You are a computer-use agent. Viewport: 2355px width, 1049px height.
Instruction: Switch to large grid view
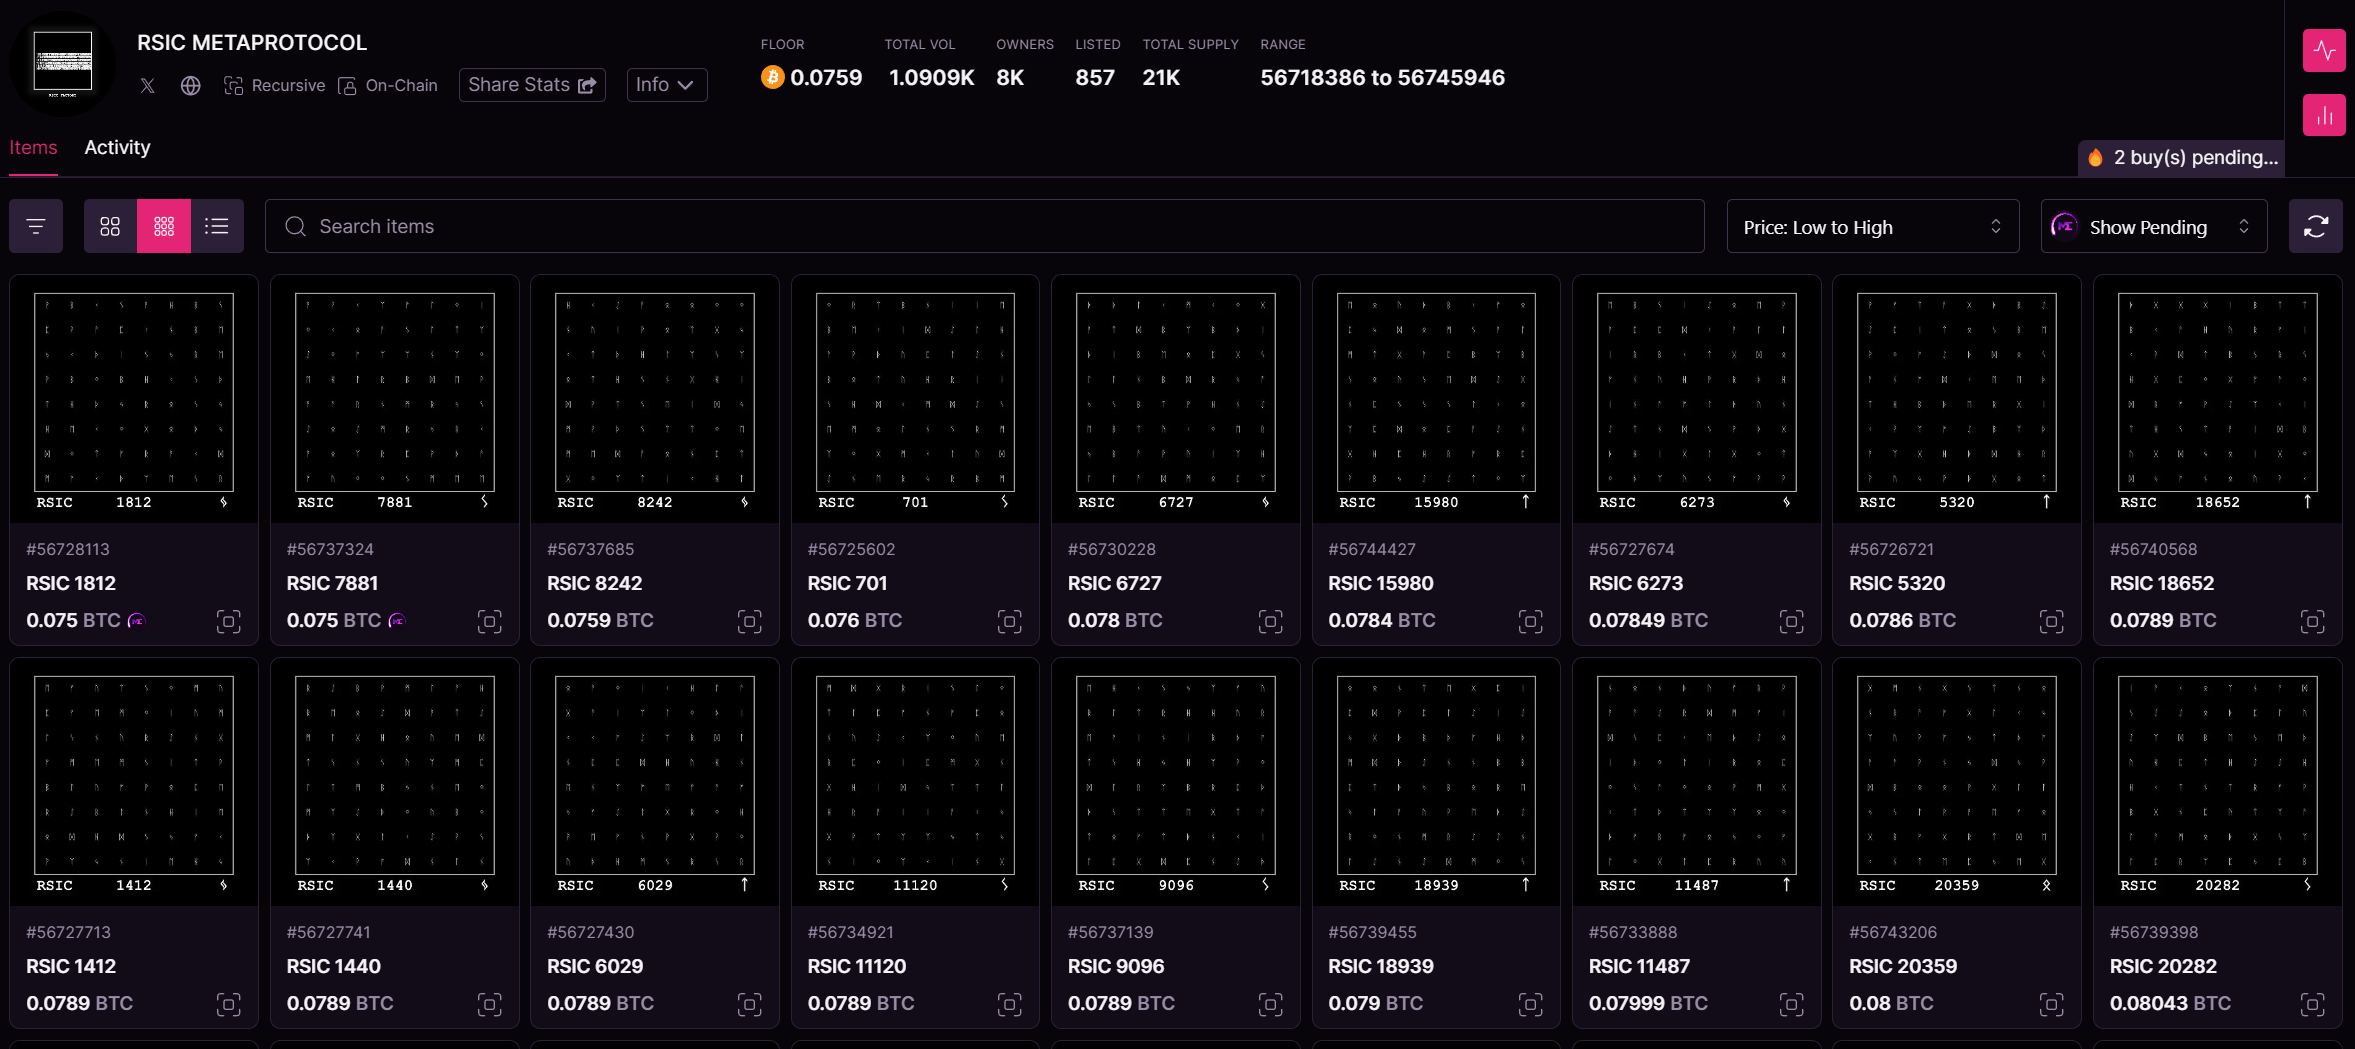point(110,227)
